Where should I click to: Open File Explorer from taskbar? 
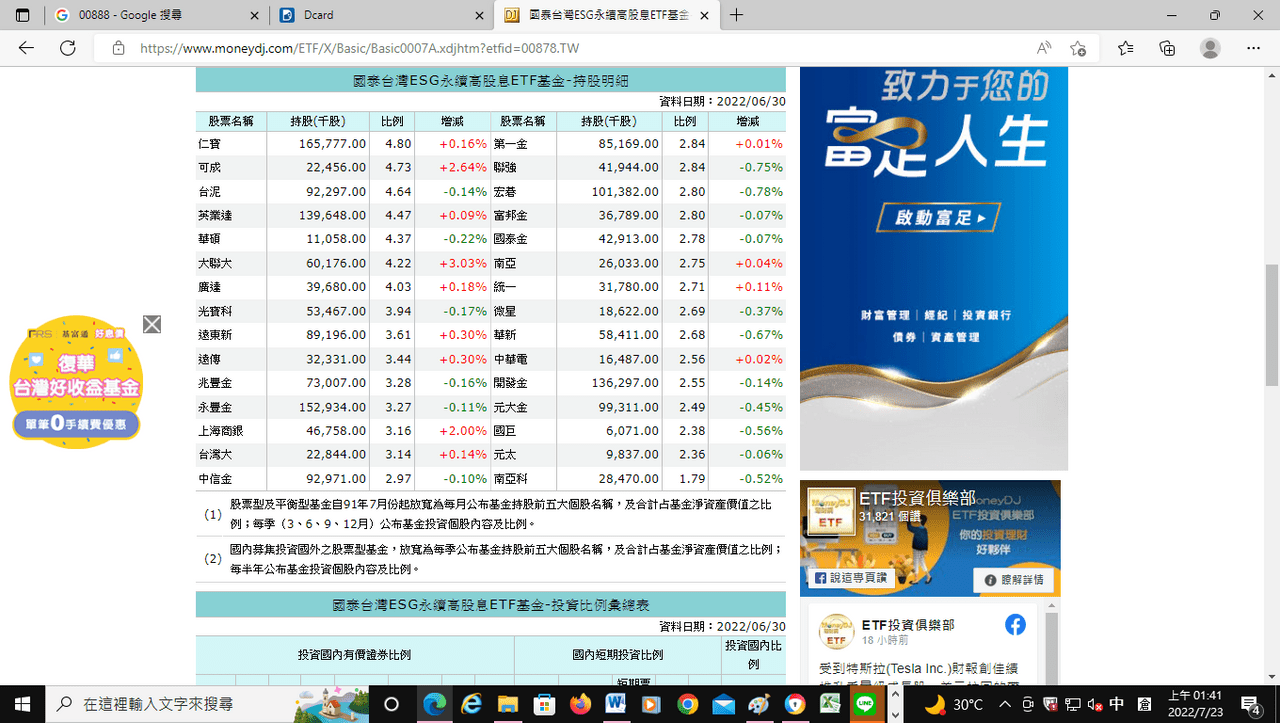click(507, 704)
